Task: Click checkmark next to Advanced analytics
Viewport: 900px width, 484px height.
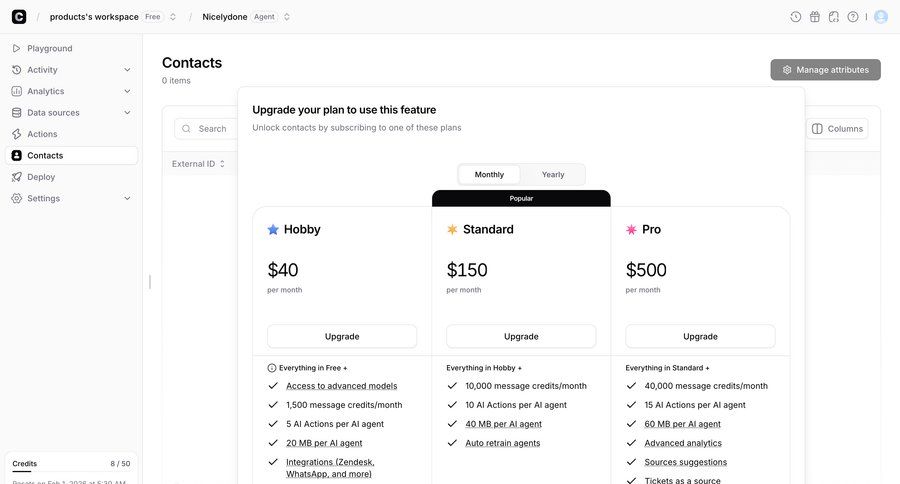Action: tap(631, 443)
